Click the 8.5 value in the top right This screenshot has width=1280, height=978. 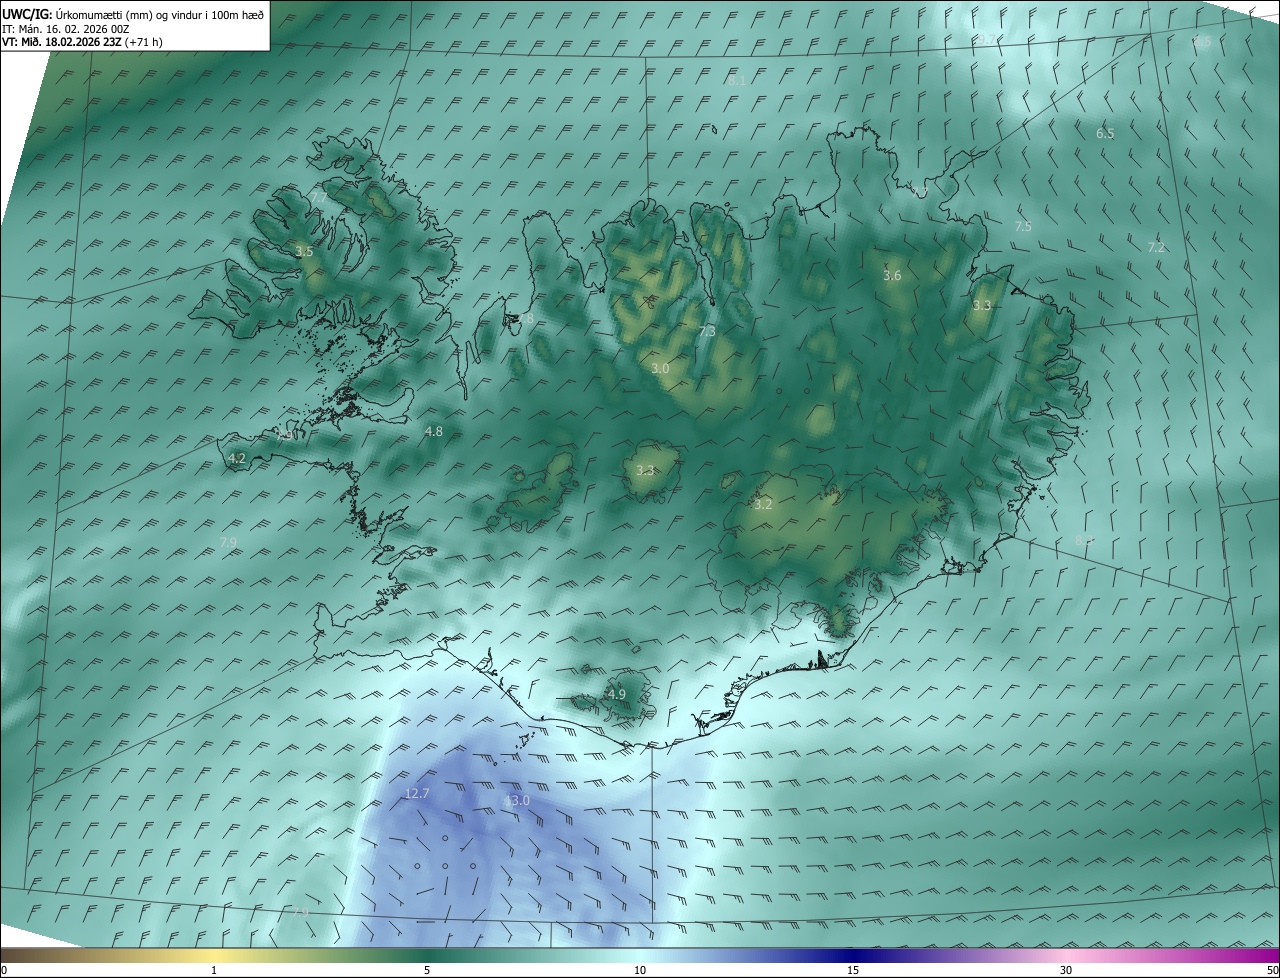1202,42
